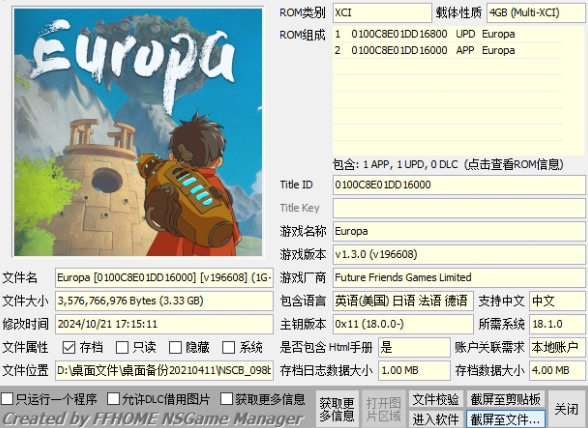Viewport: 588px width, 428px height.
Task: Click the 文件位置 path field
Action: tap(164, 371)
